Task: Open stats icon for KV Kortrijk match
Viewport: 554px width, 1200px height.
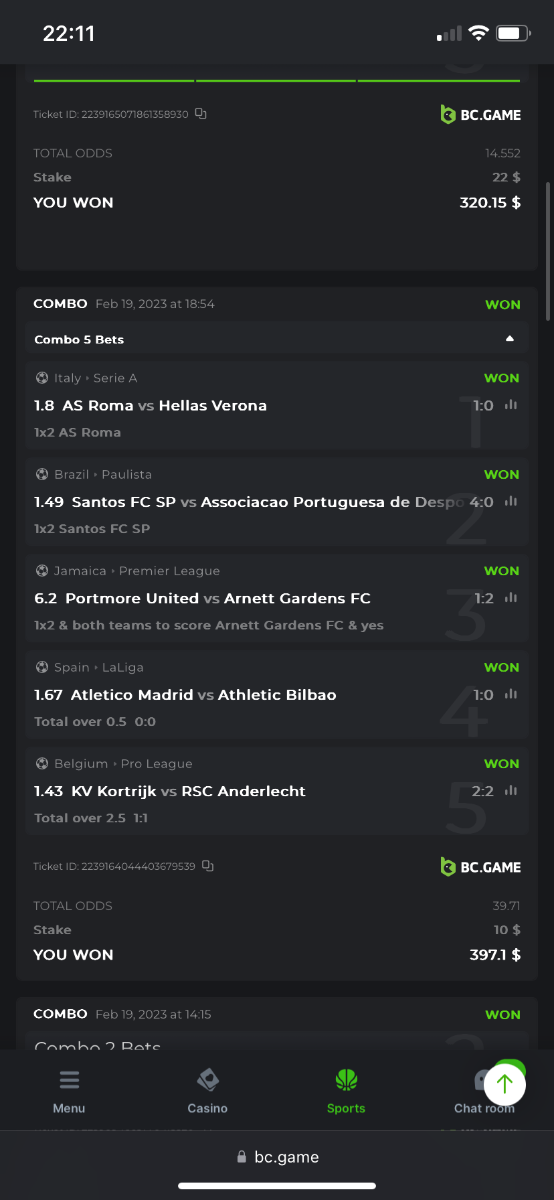Action: (x=511, y=791)
